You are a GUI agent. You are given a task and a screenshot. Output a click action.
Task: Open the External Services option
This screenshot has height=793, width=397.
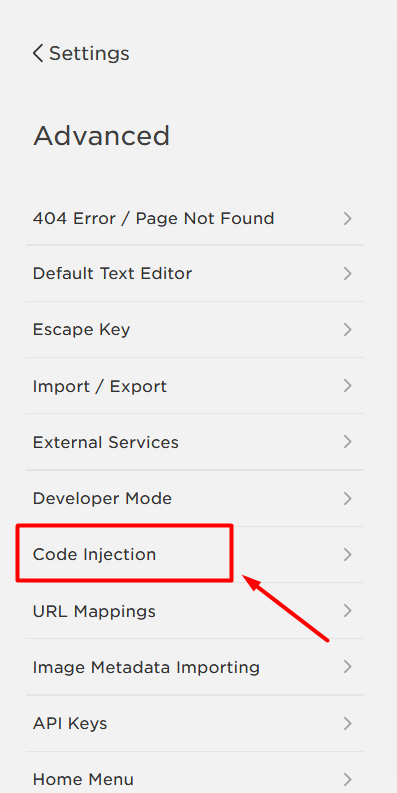[195, 442]
